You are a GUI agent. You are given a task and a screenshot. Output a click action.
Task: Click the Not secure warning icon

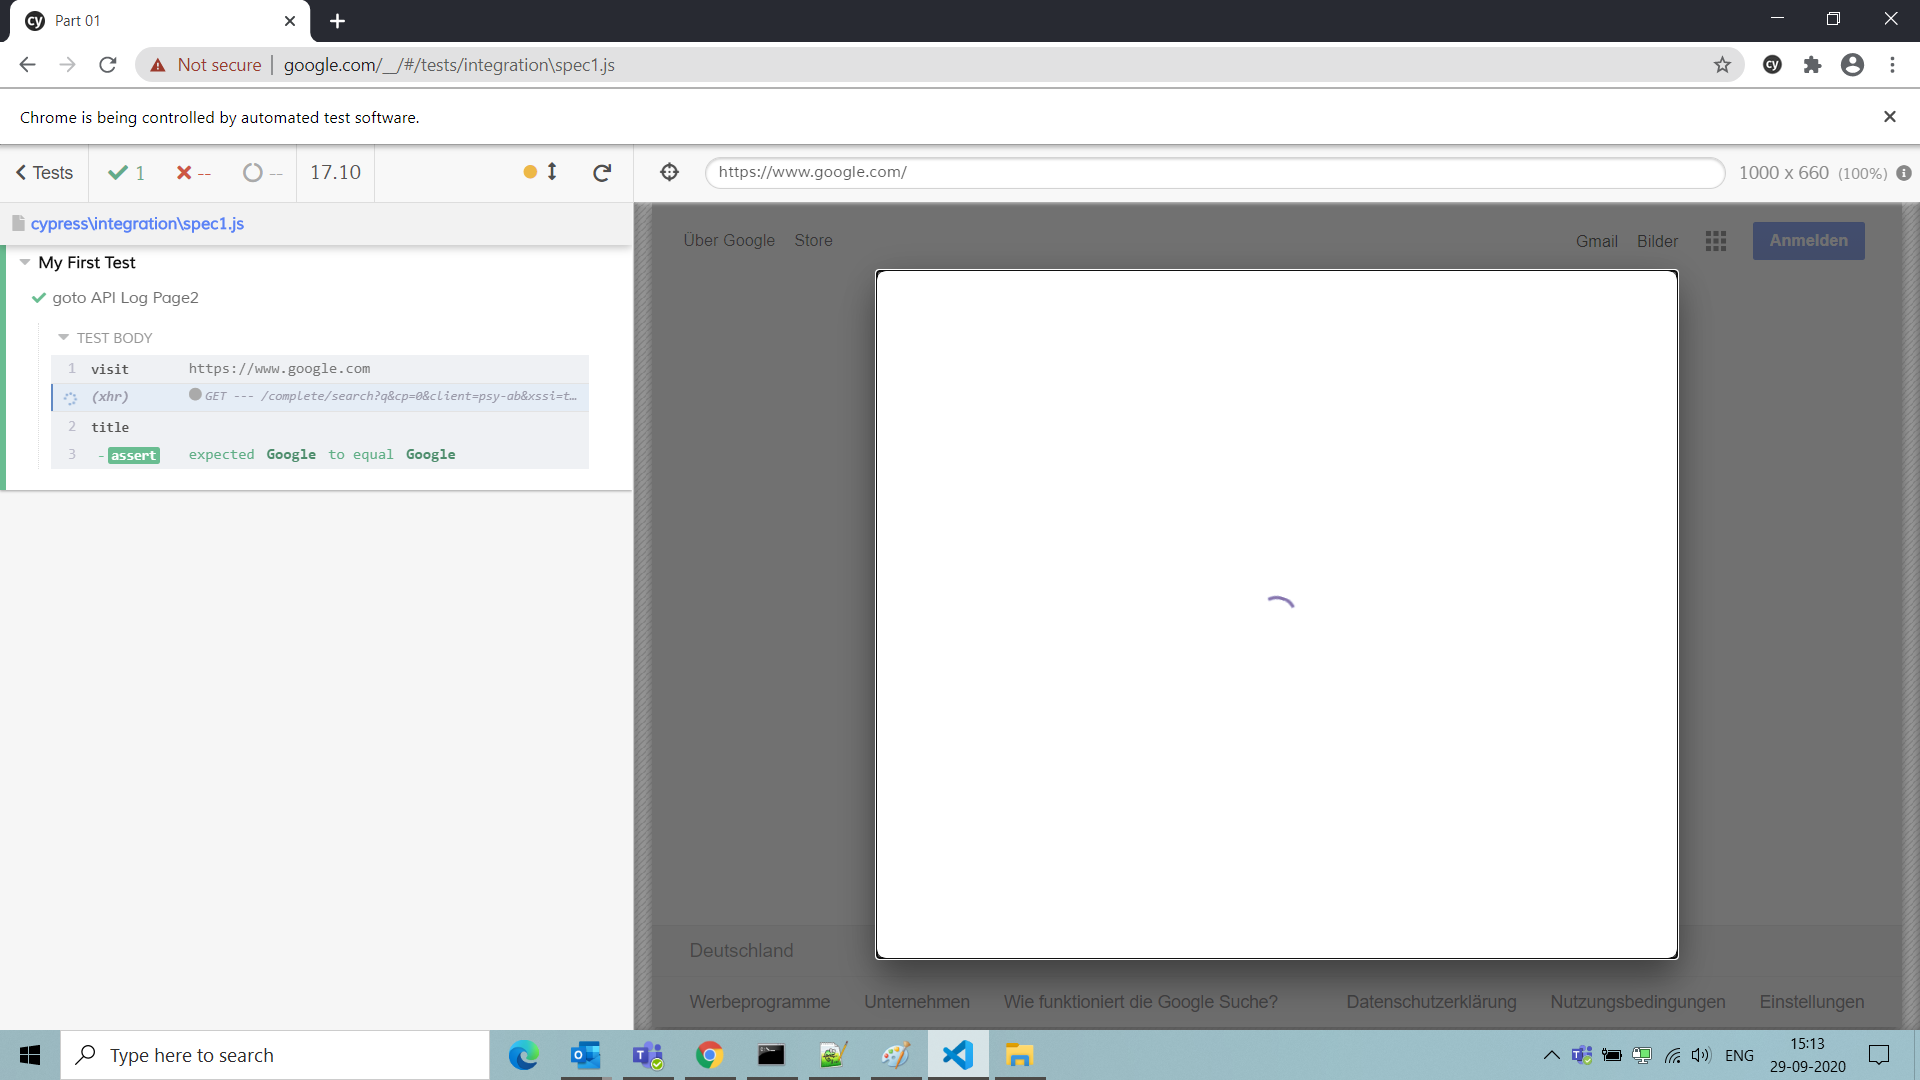click(x=157, y=65)
